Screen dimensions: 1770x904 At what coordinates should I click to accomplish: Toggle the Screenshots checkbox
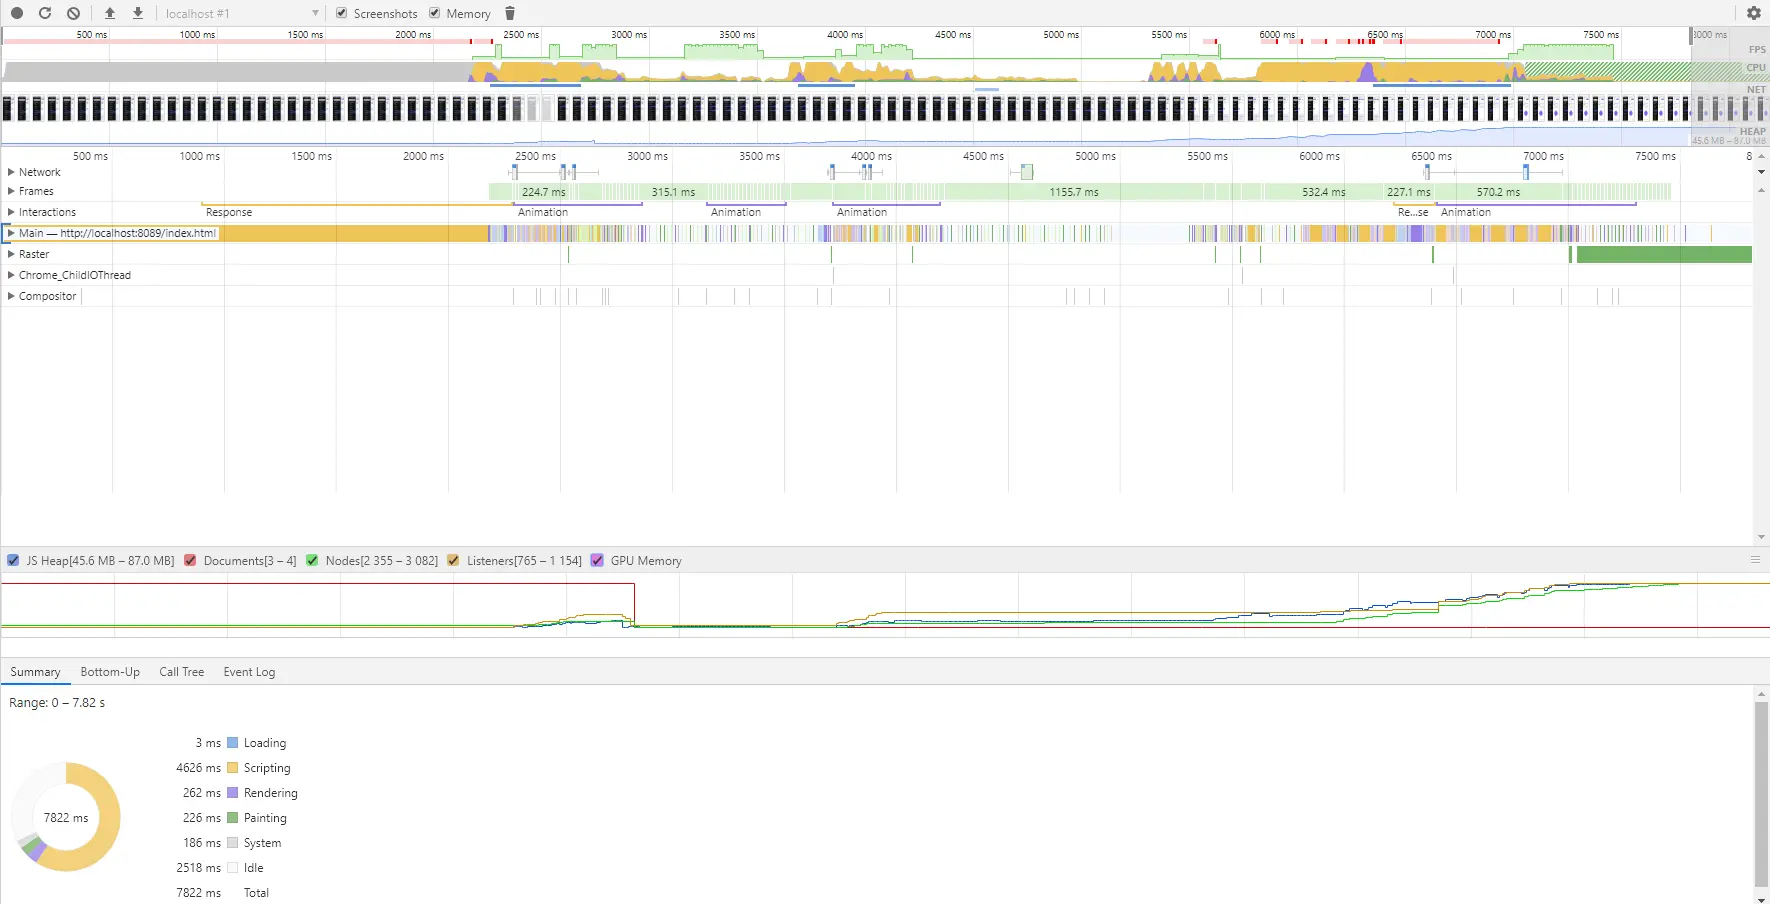click(342, 13)
